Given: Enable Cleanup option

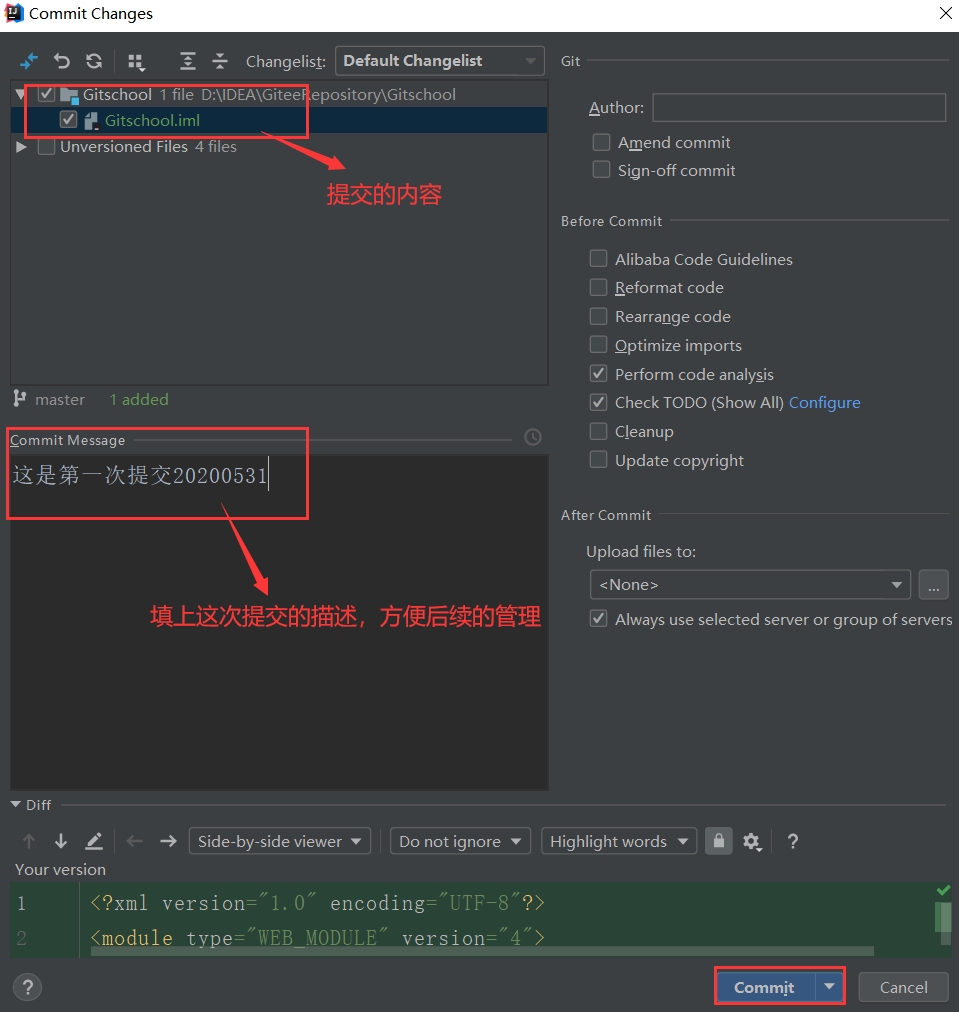Looking at the screenshot, I should coord(598,431).
